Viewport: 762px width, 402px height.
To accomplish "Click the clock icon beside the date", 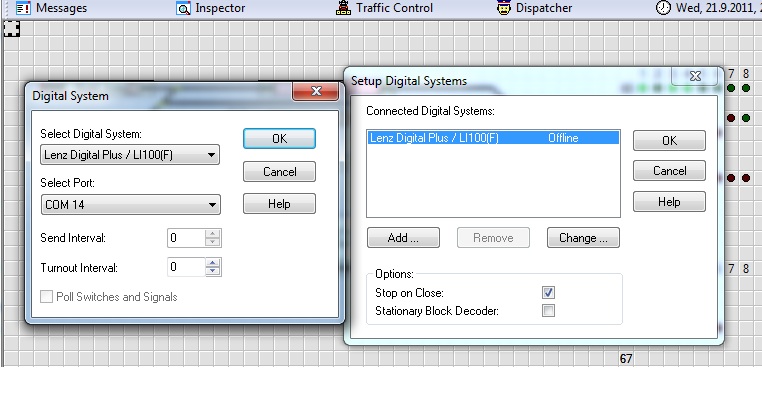I will pos(663,9).
